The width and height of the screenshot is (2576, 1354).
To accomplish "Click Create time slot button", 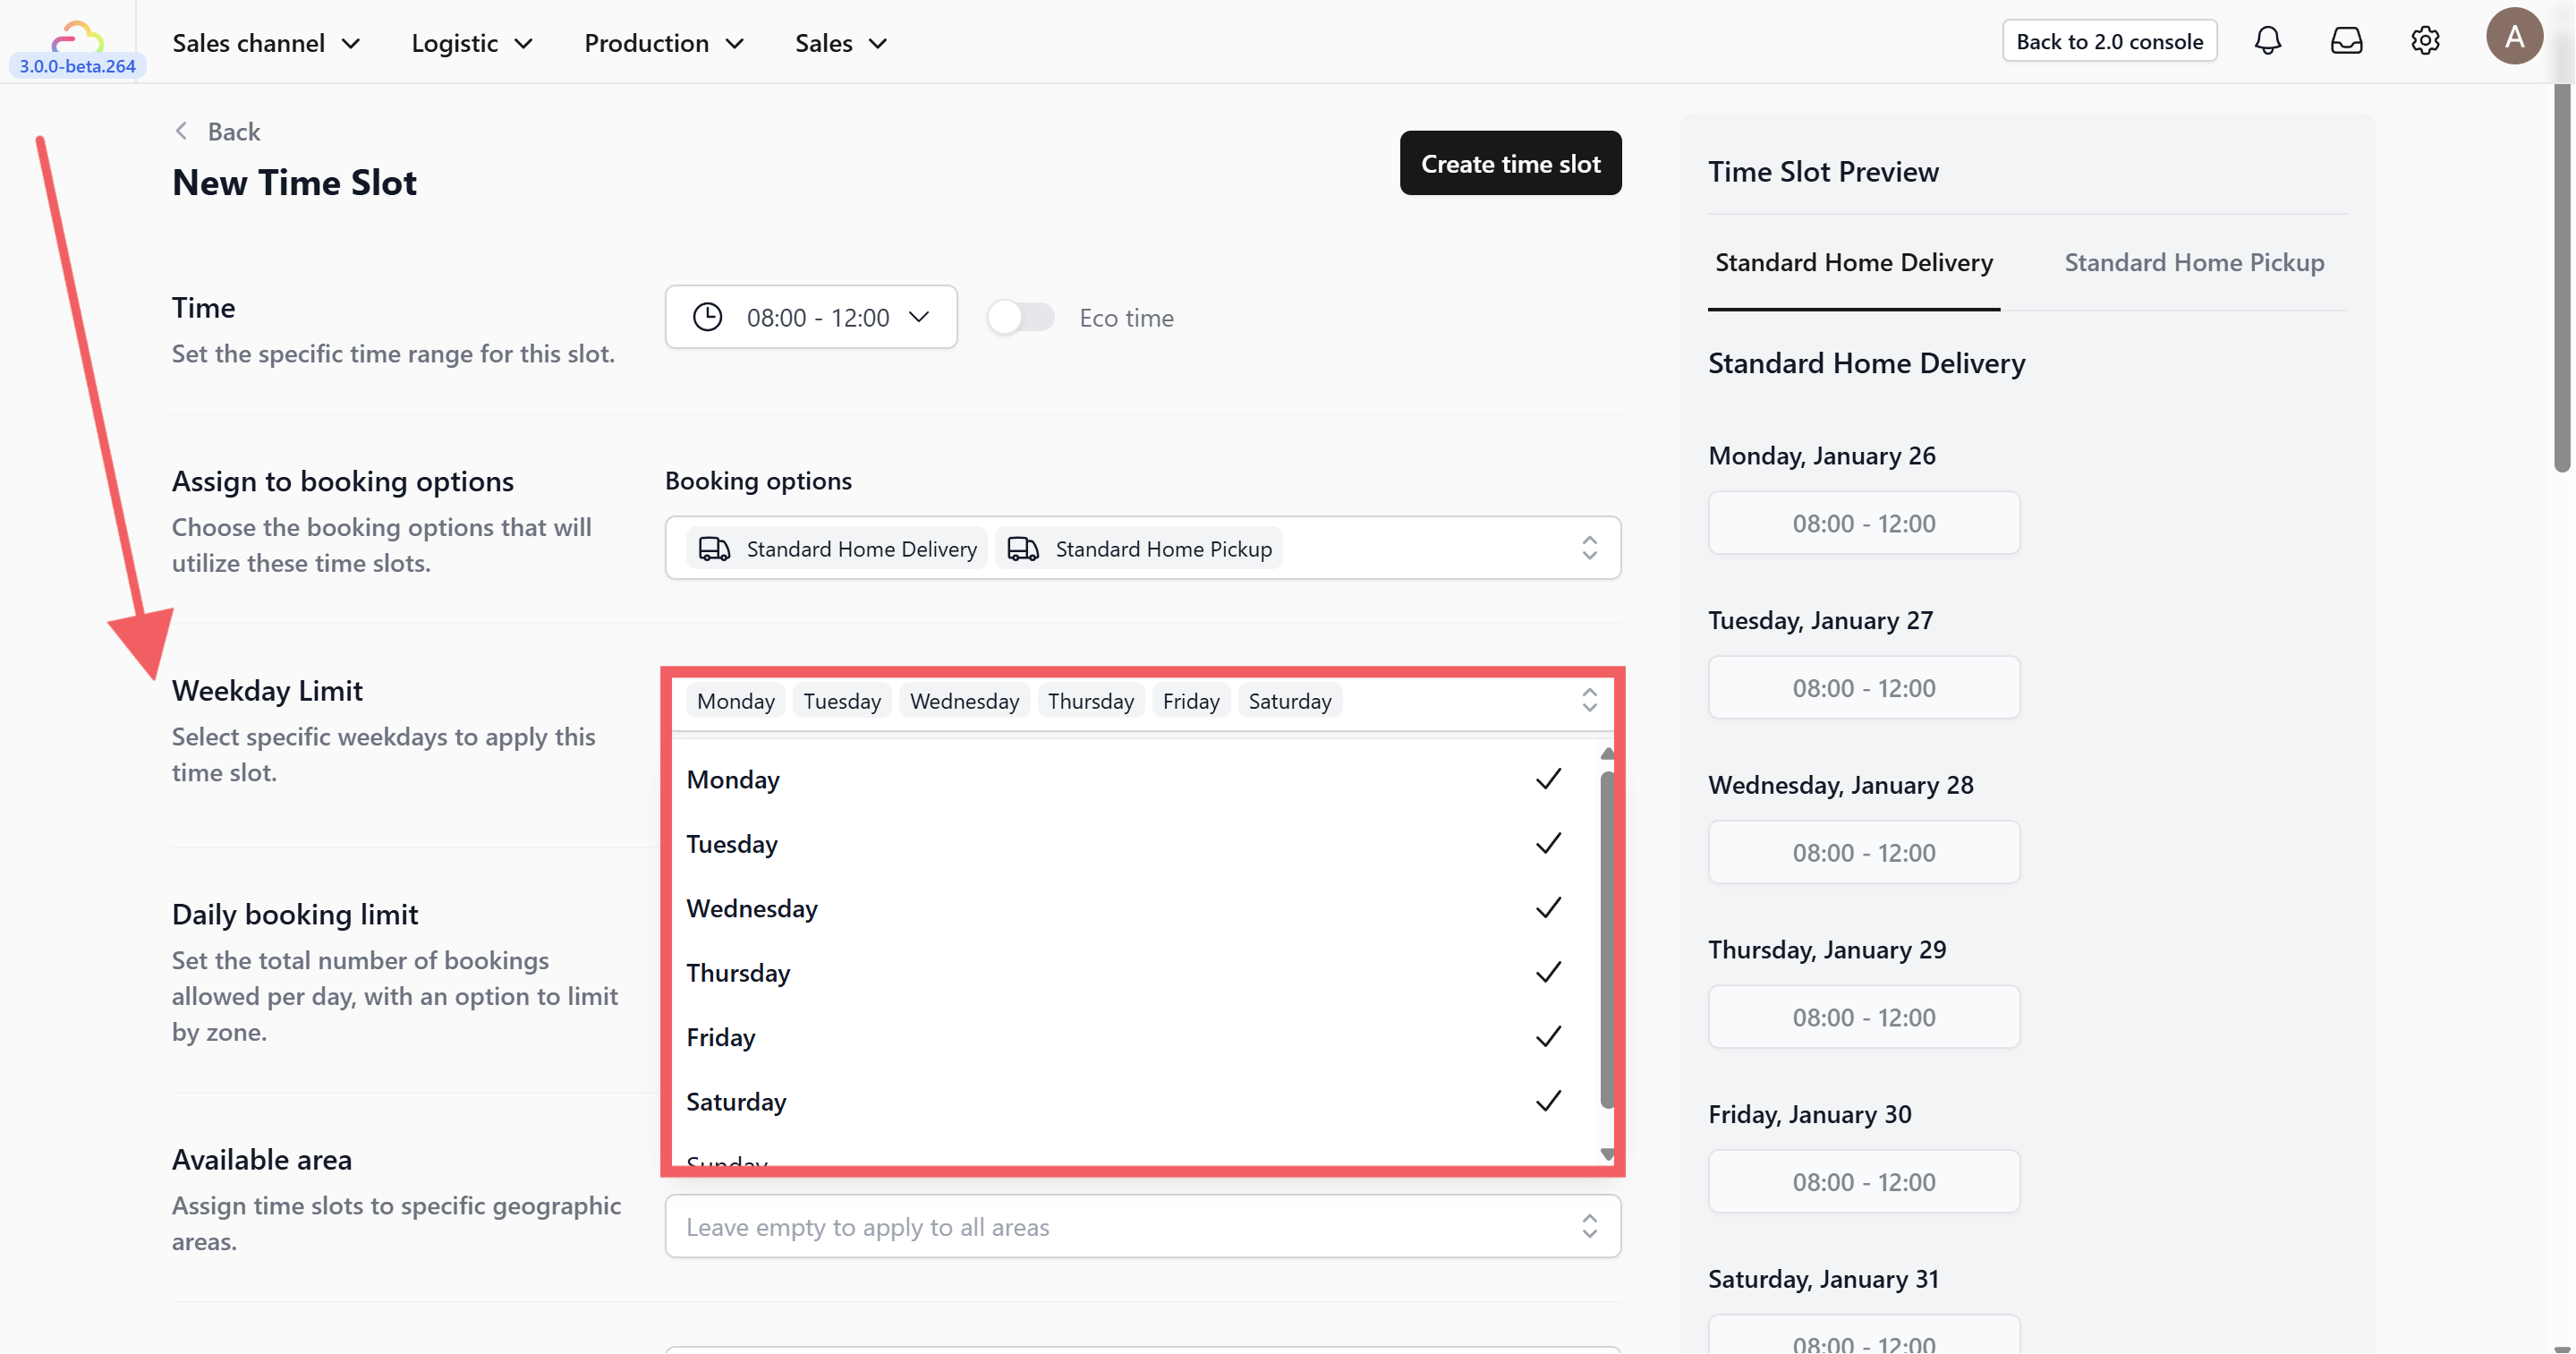I will (1510, 163).
